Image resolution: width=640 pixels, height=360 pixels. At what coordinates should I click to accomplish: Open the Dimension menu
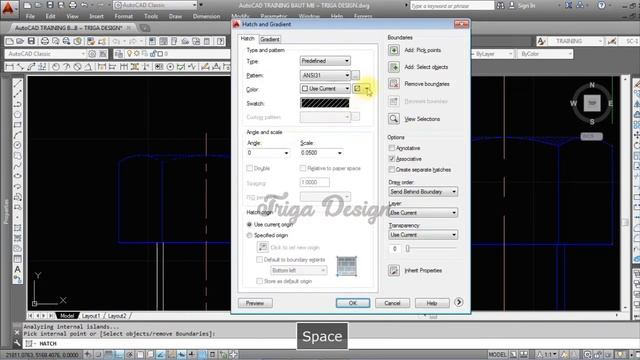(x=206, y=16)
